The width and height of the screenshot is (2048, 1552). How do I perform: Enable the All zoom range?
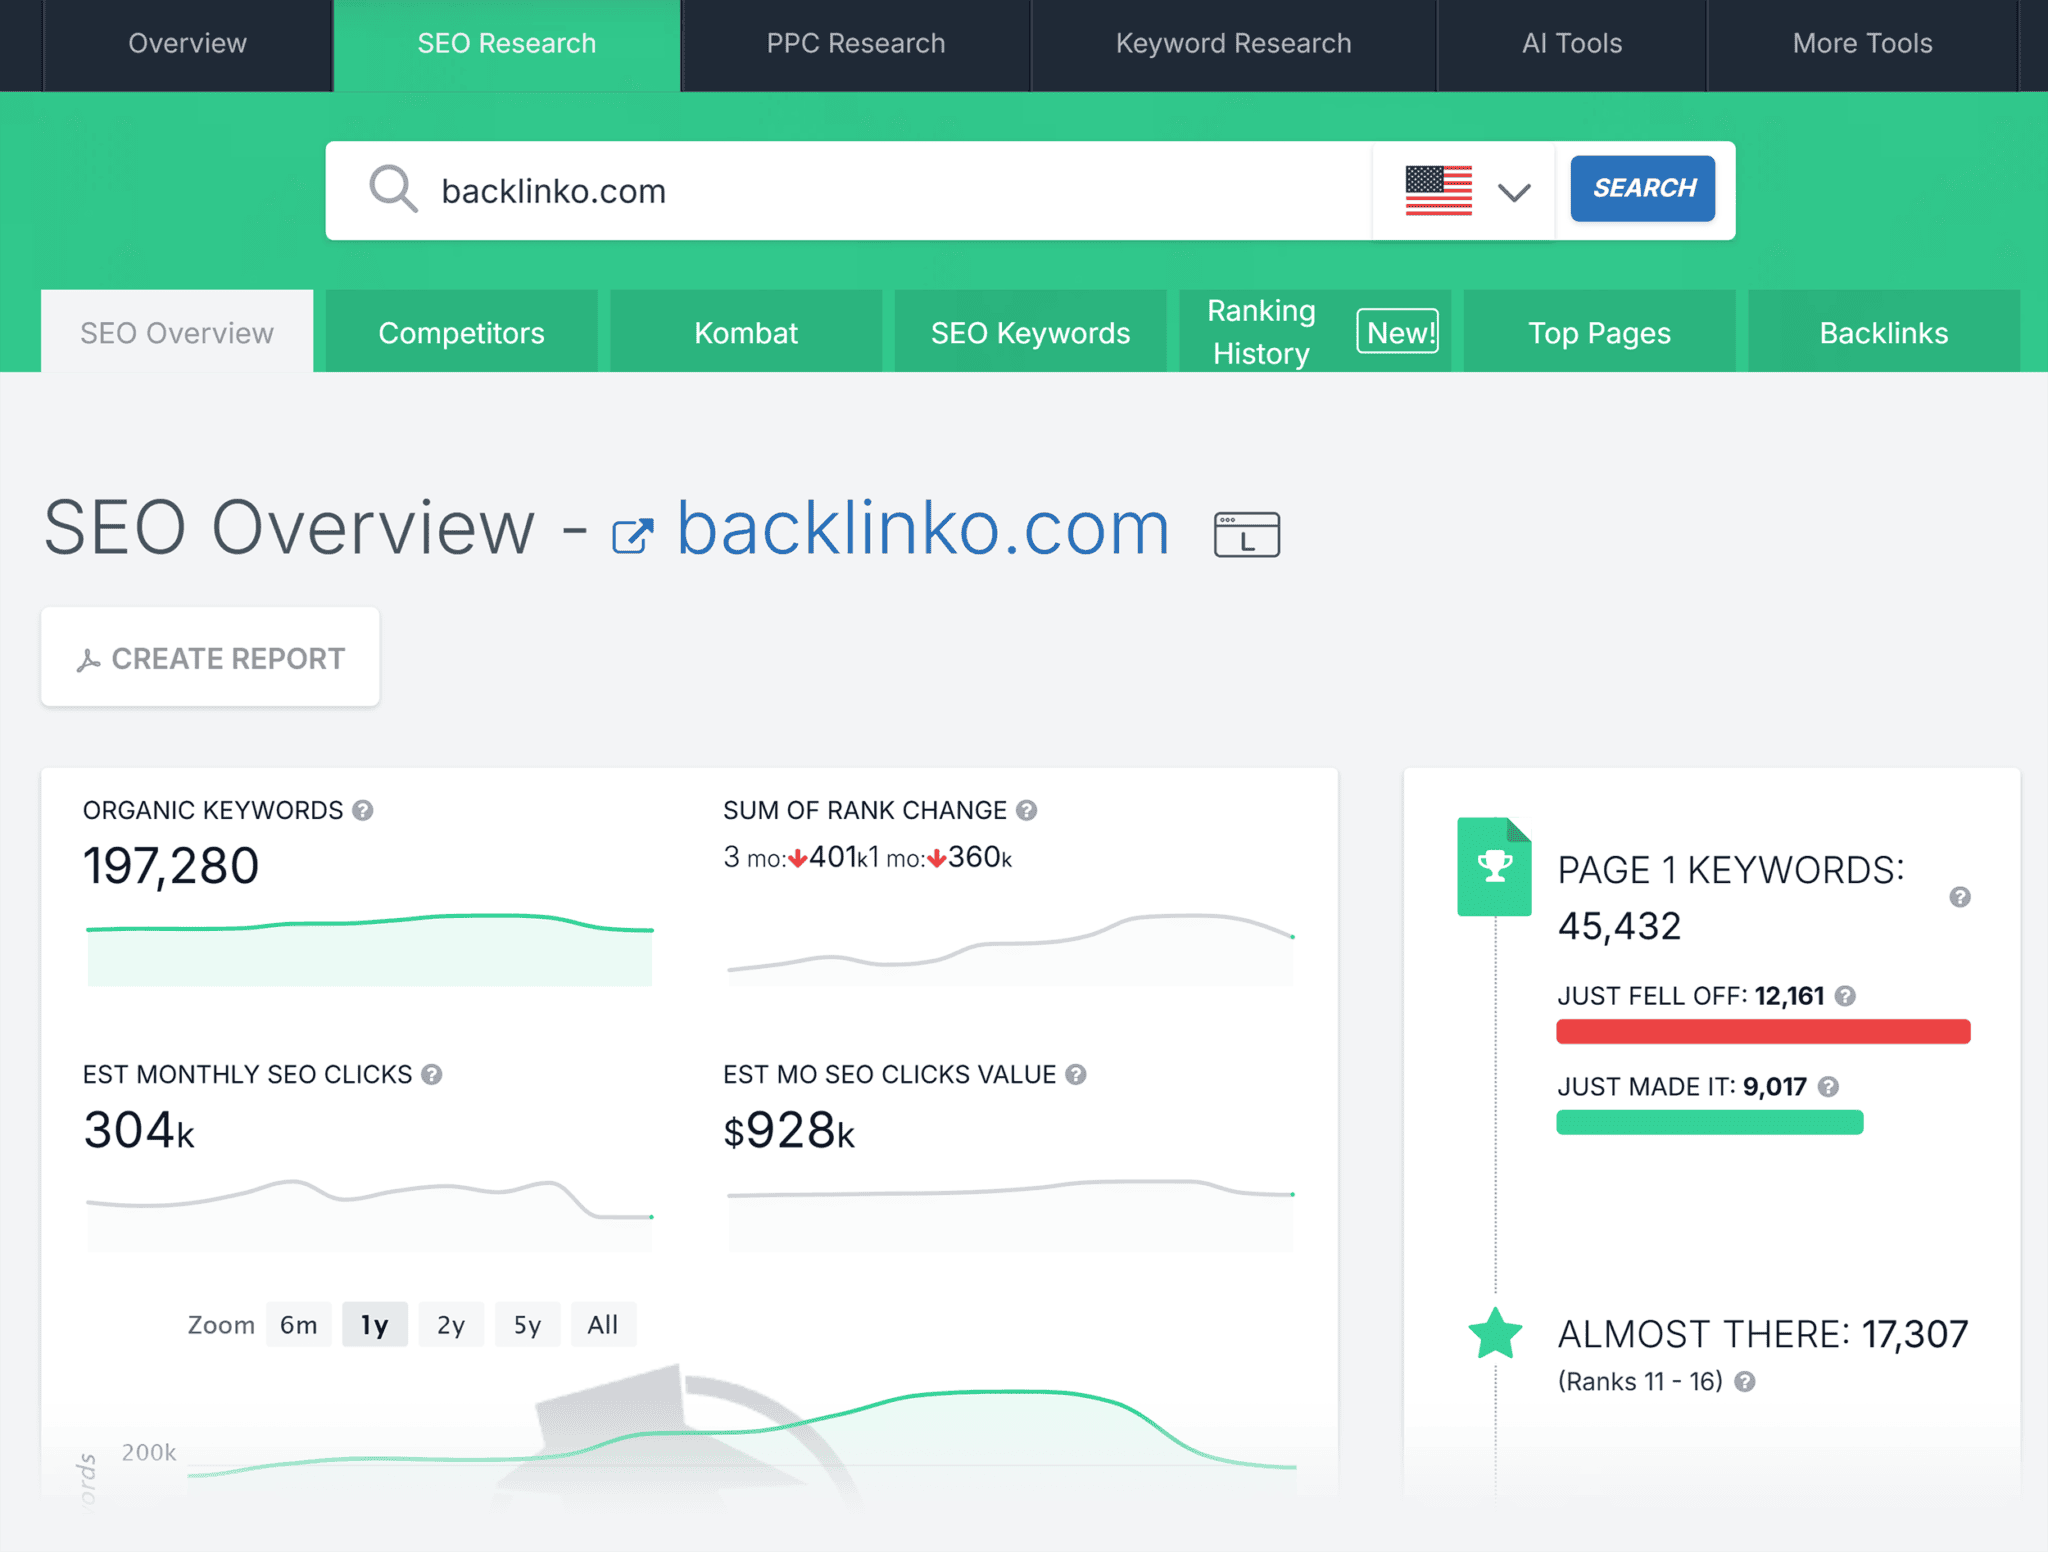click(x=603, y=1323)
